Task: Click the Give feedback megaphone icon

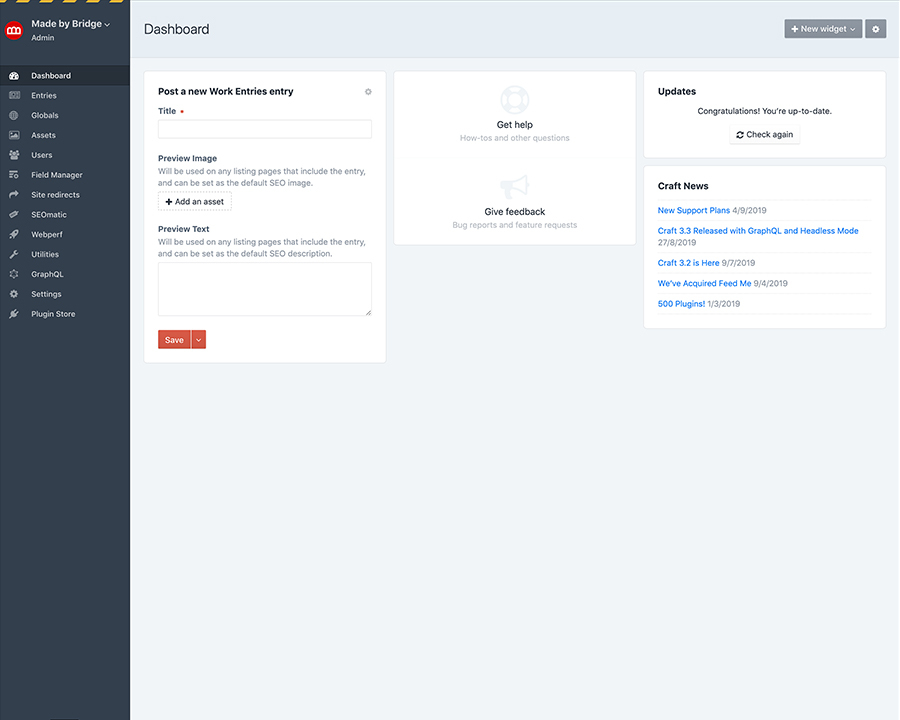Action: [514, 186]
